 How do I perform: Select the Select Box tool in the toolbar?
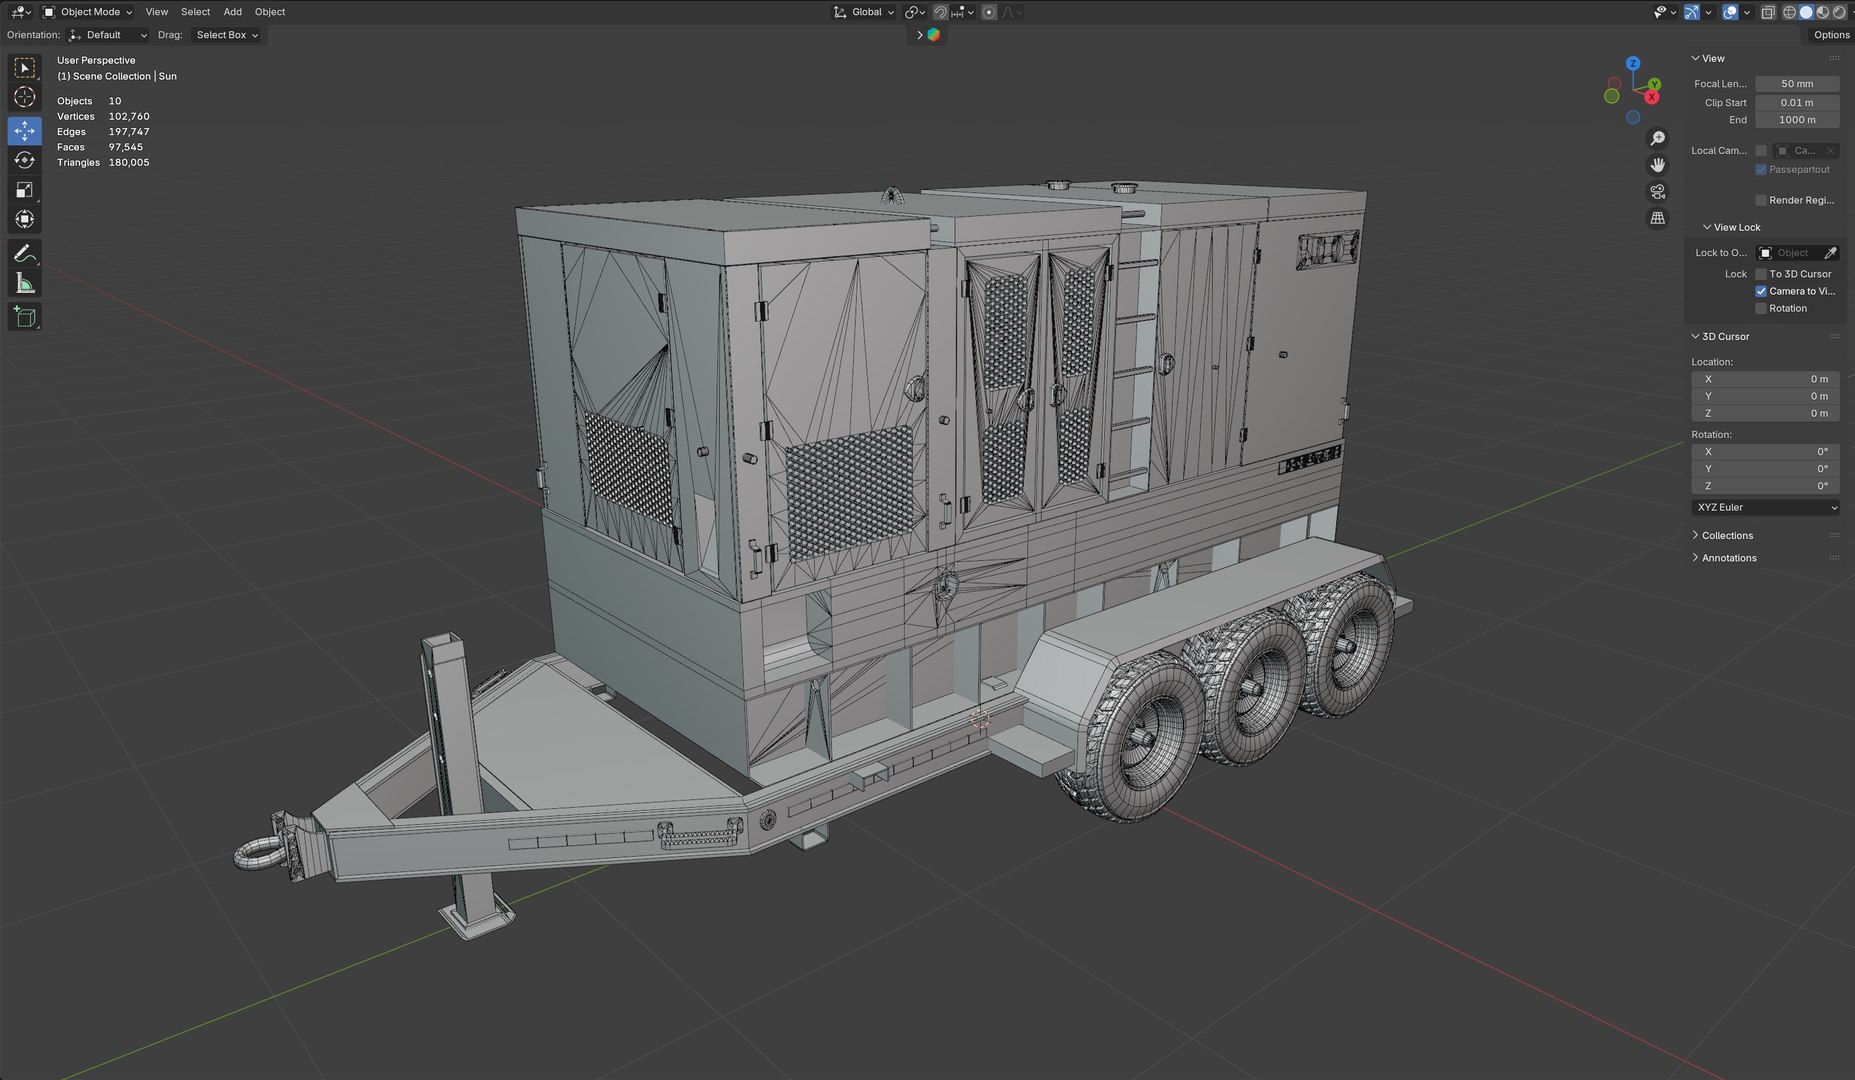click(25, 68)
